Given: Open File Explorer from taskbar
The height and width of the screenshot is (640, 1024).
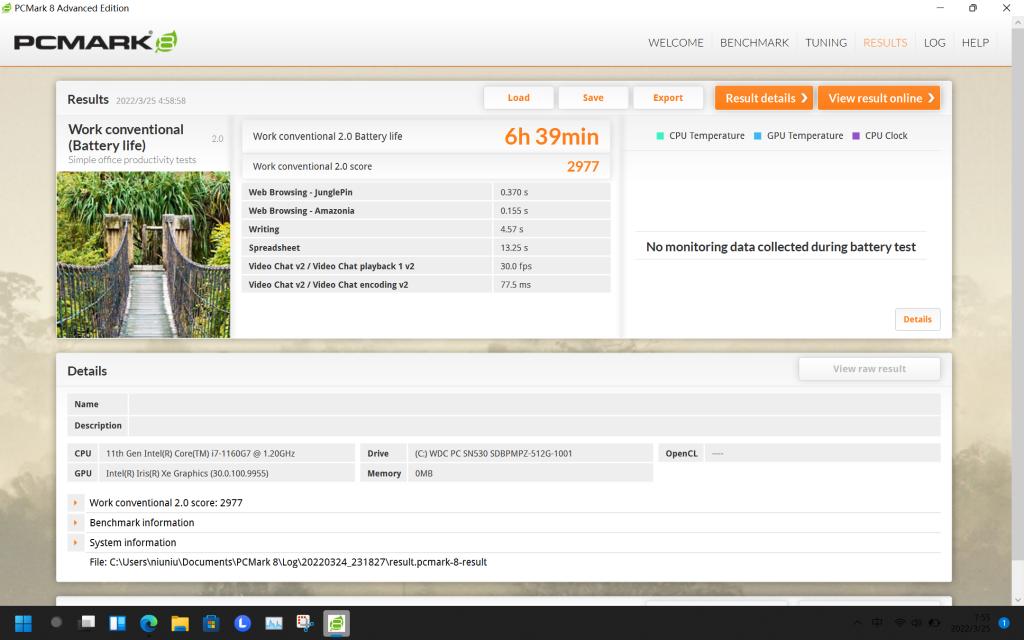Looking at the screenshot, I should click(x=180, y=623).
